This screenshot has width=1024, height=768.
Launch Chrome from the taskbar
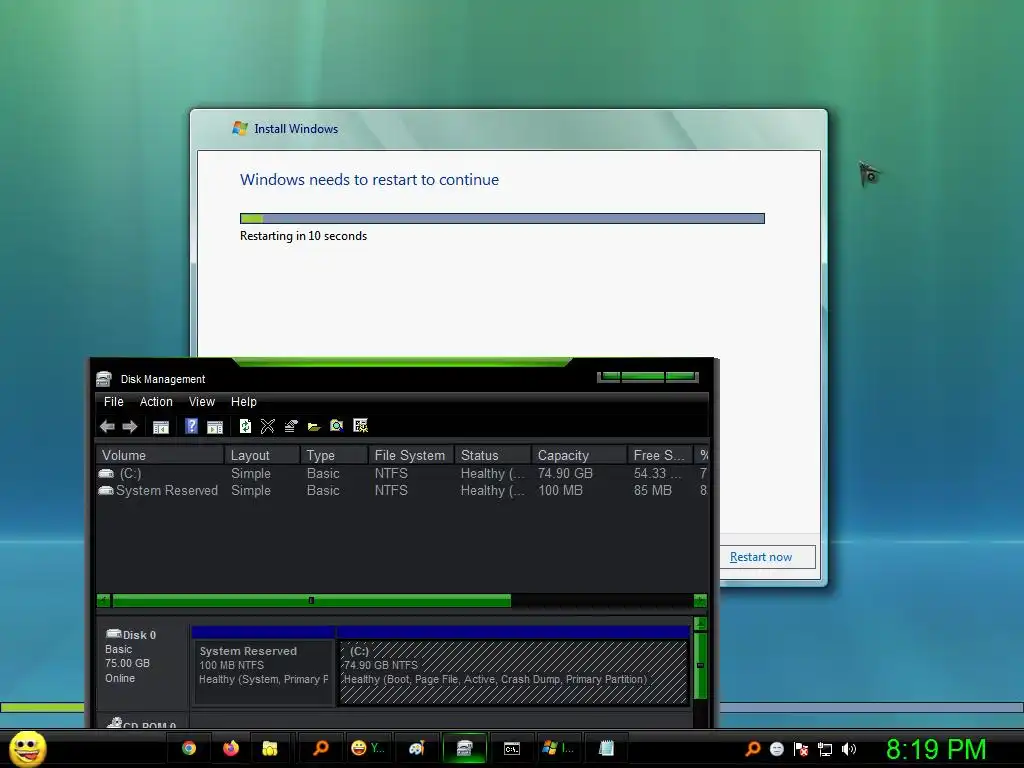[189, 748]
